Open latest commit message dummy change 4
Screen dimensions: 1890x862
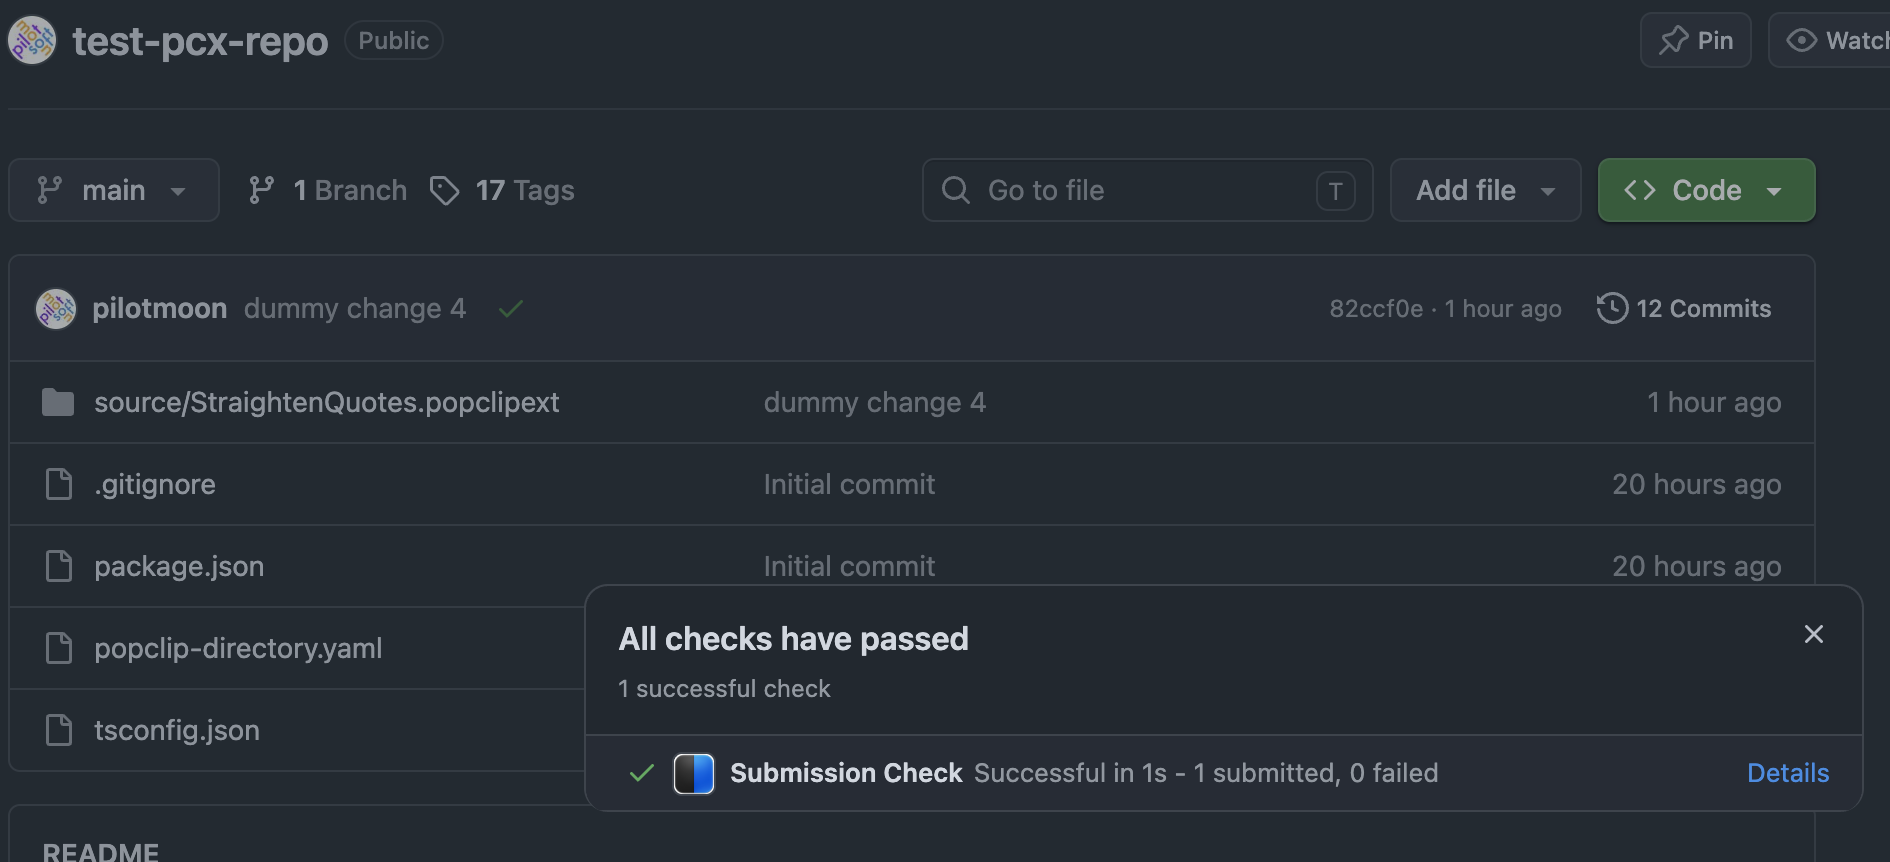click(355, 308)
